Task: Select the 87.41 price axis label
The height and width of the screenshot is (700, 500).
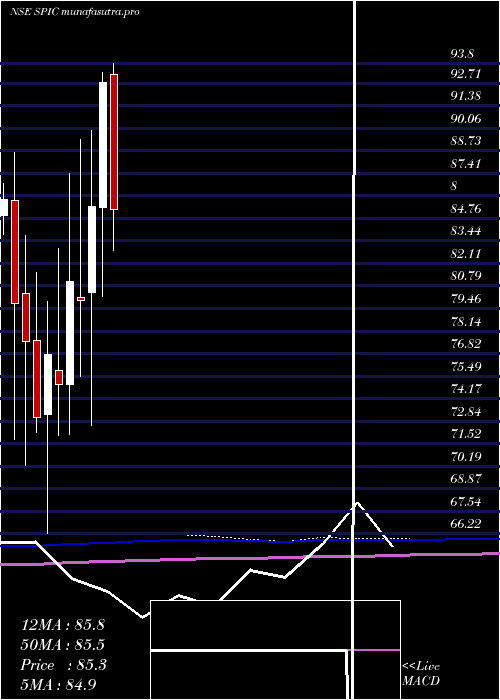Action: click(466, 164)
